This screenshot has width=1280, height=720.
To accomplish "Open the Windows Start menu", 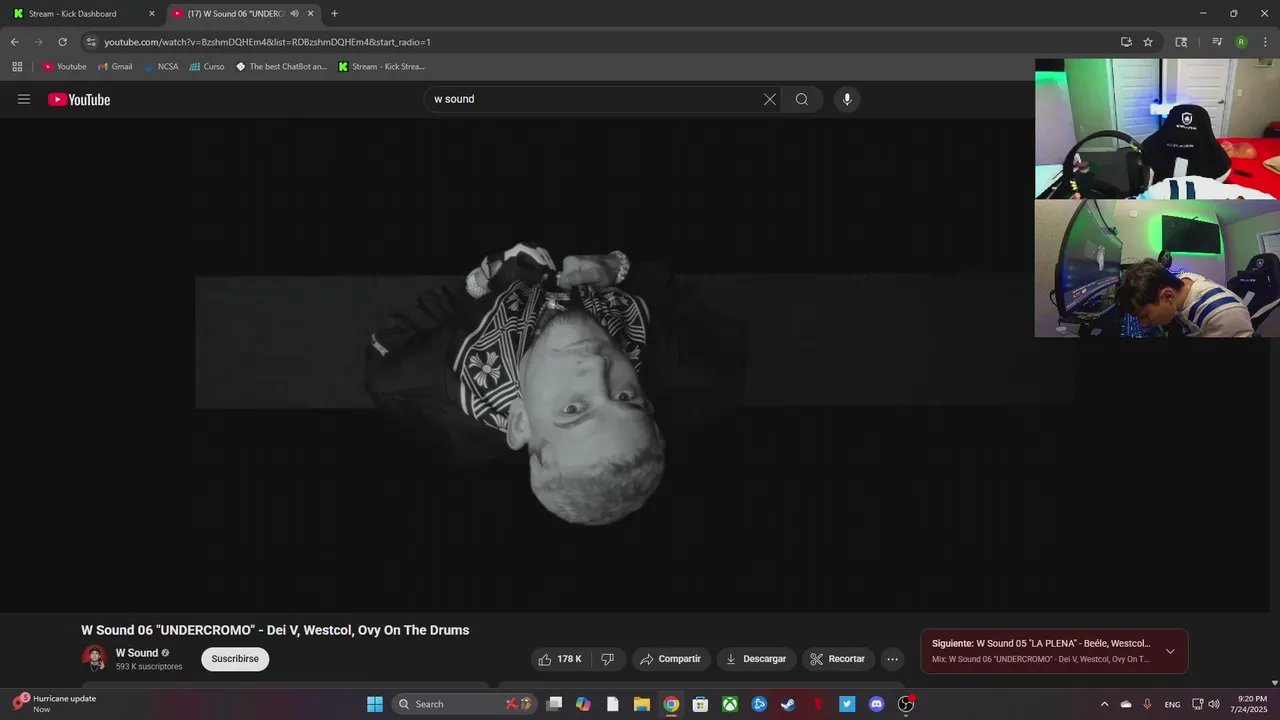I will [375, 704].
